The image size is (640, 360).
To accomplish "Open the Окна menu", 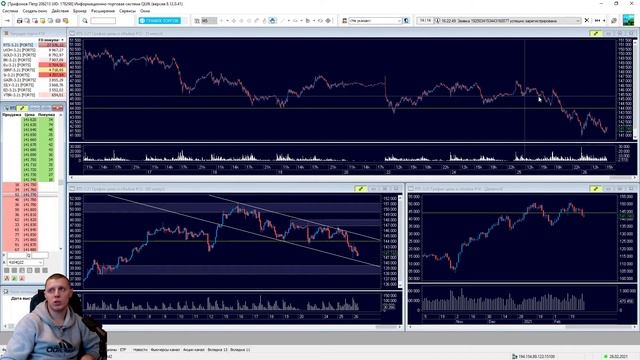I will 145,11.
